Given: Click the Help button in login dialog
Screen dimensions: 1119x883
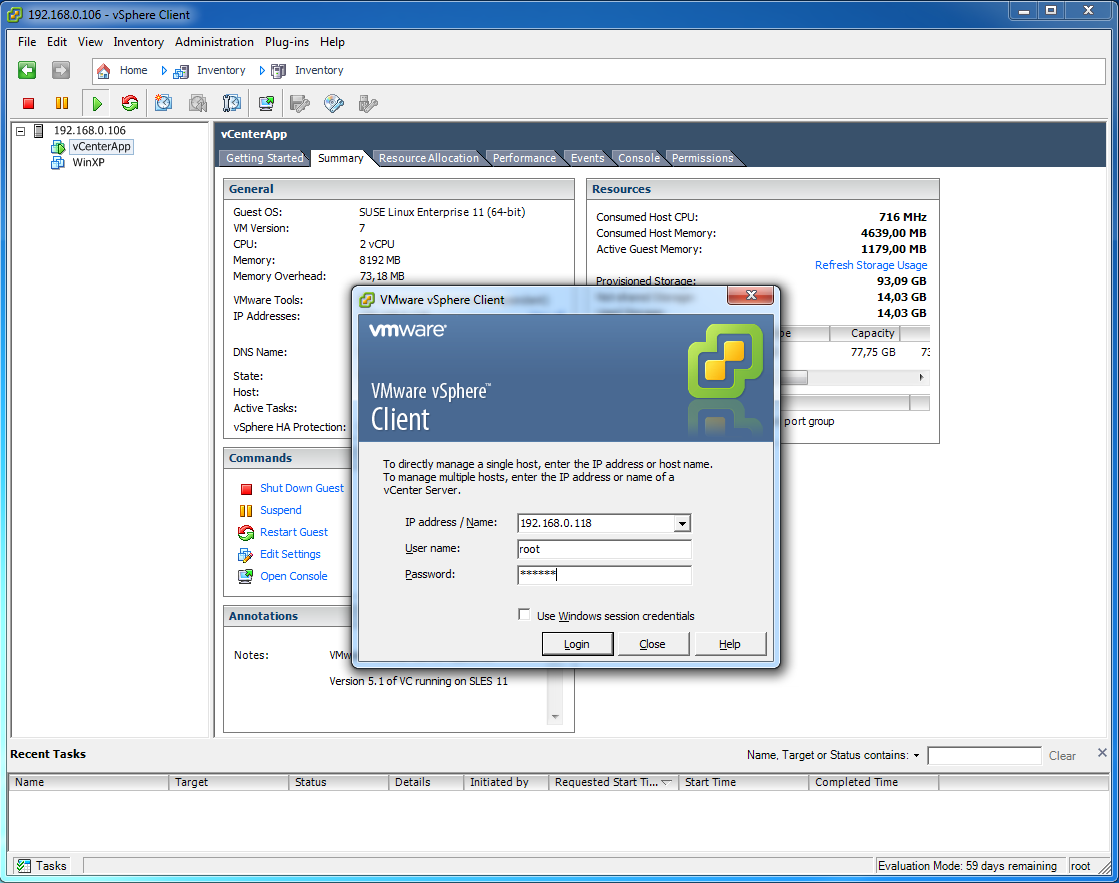Looking at the screenshot, I should [729, 644].
